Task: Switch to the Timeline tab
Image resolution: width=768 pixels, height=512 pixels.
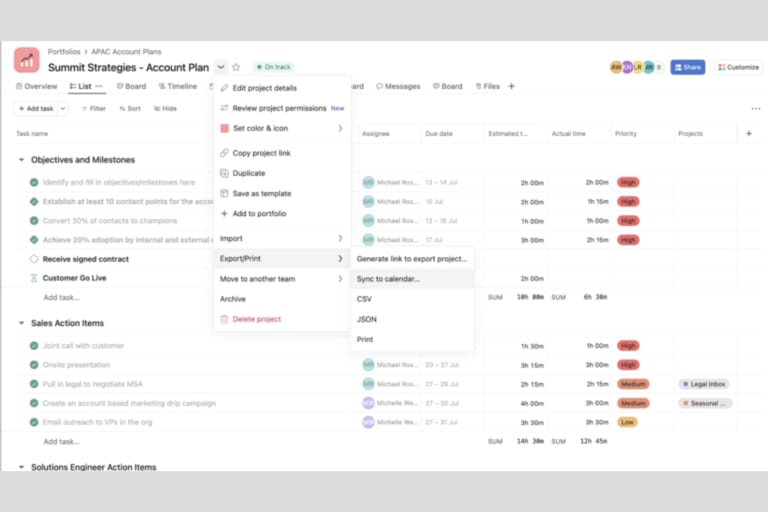Action: 177,86
